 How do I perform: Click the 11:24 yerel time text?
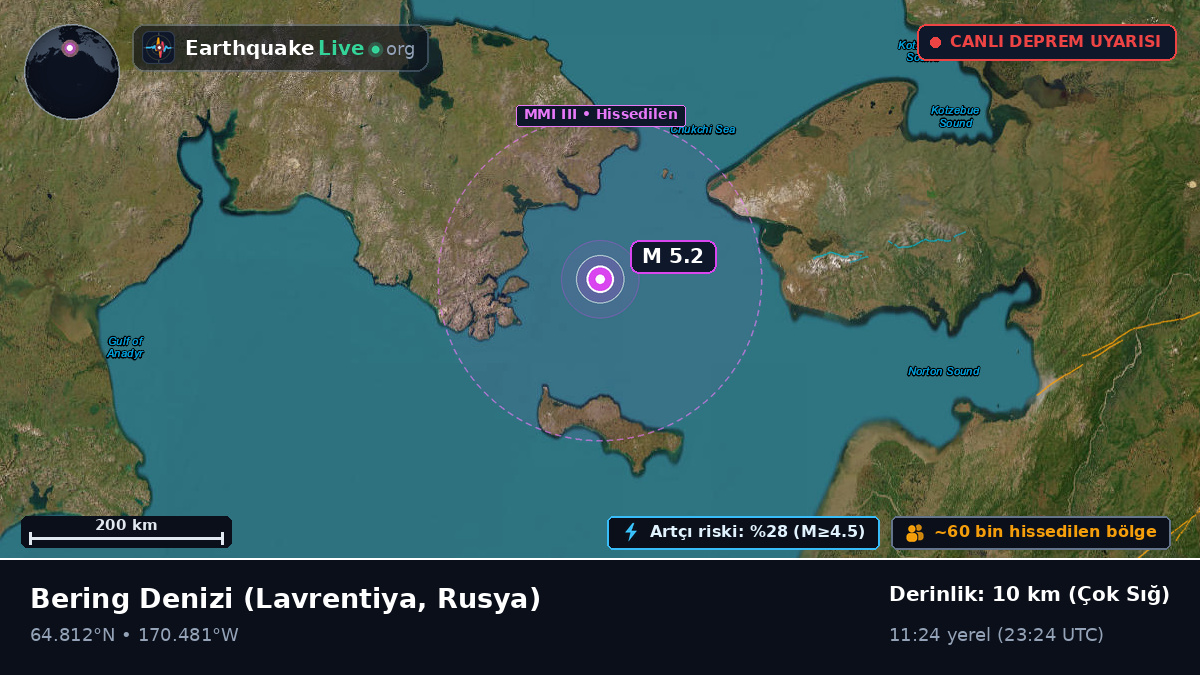tap(996, 635)
